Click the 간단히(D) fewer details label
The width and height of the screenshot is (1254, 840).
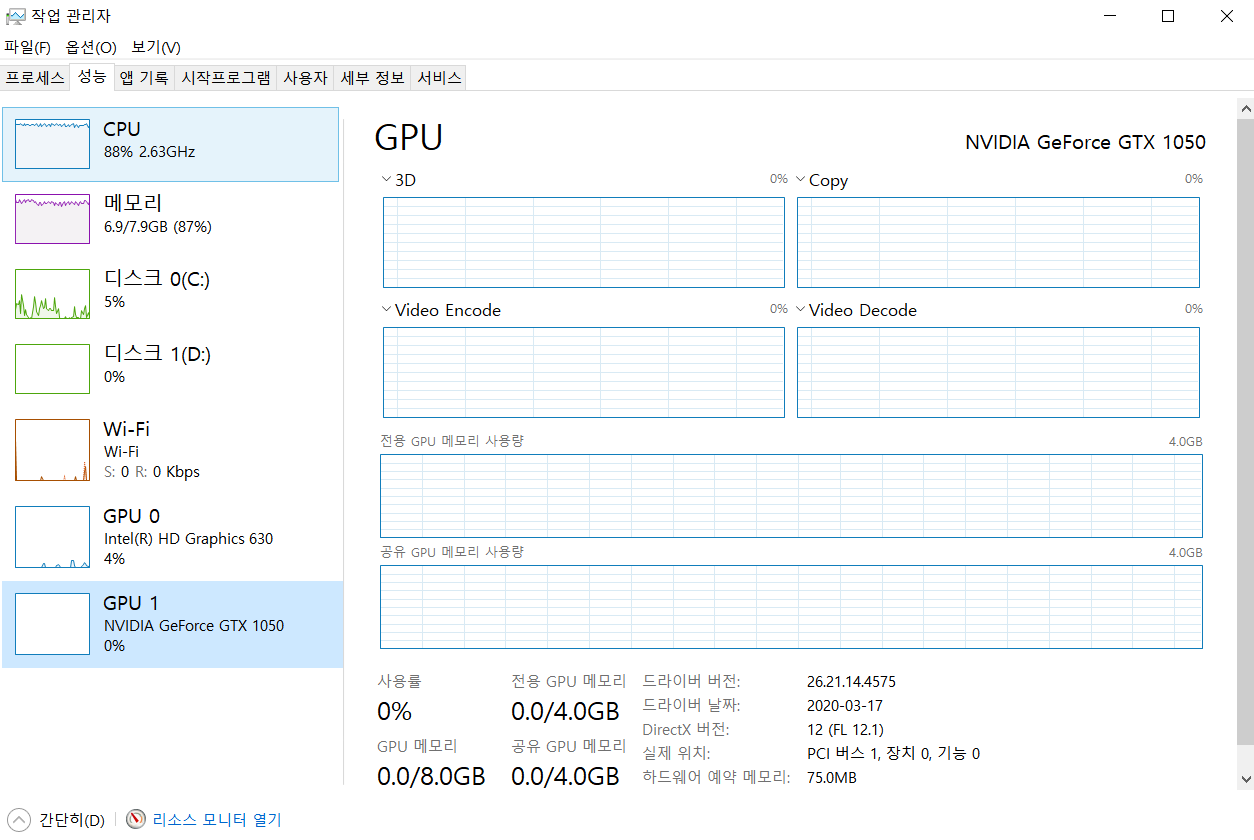click(x=71, y=820)
